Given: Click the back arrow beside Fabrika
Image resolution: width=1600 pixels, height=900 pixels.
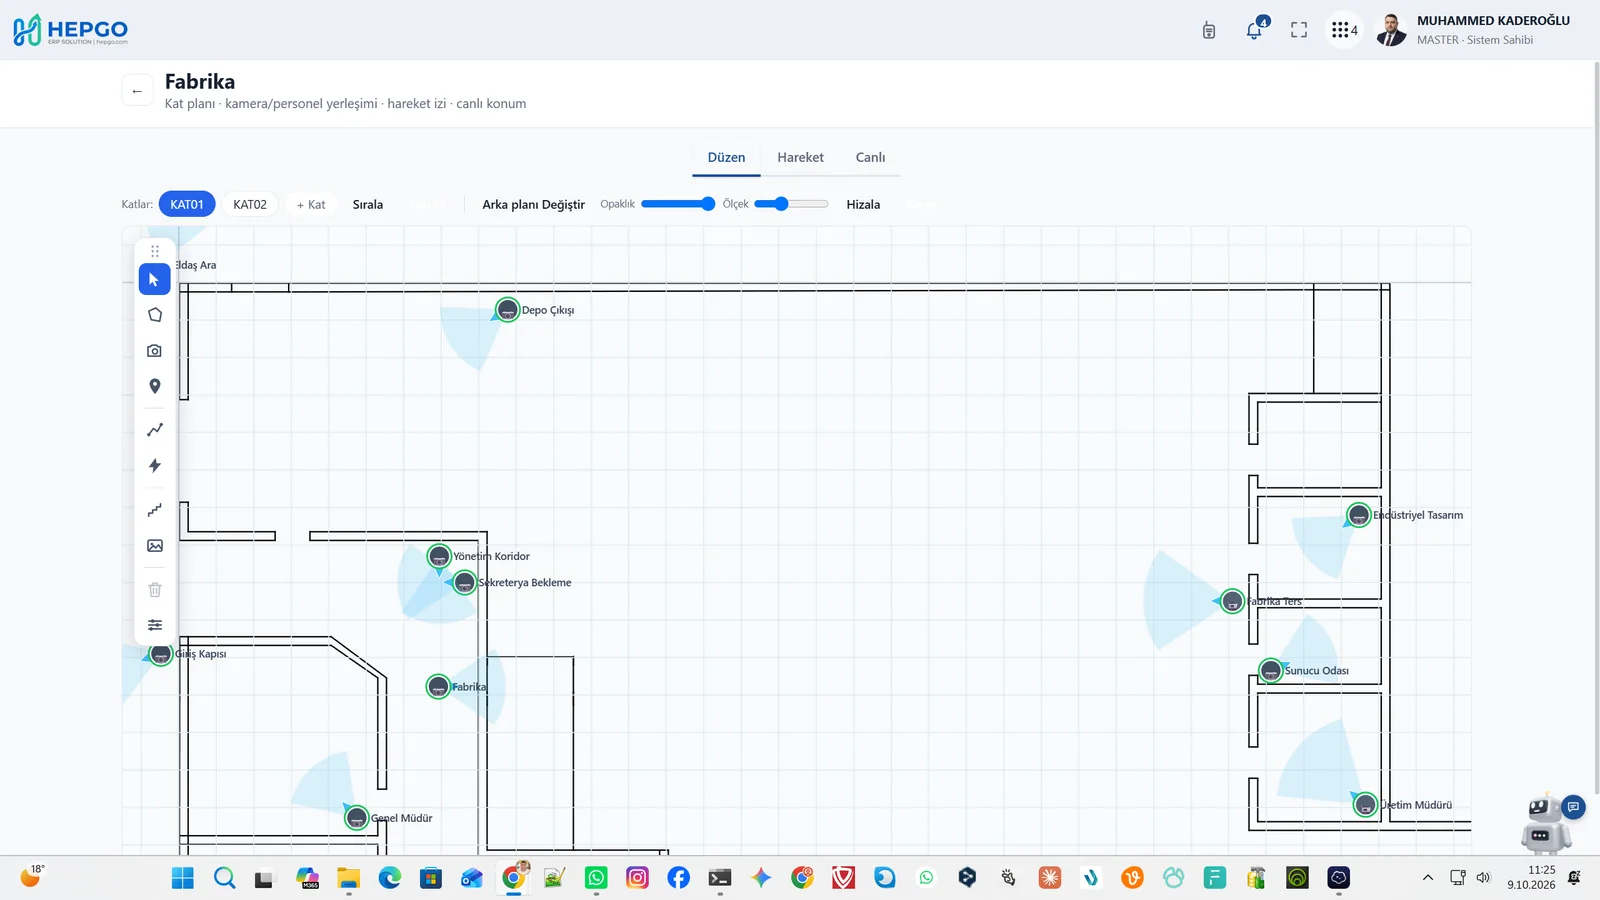Looking at the screenshot, I should coord(137,90).
